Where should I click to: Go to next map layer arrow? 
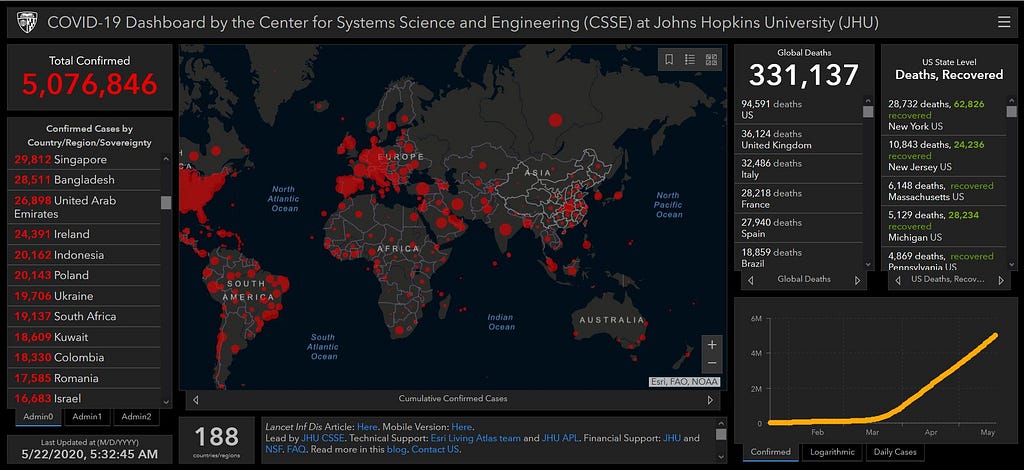point(711,400)
